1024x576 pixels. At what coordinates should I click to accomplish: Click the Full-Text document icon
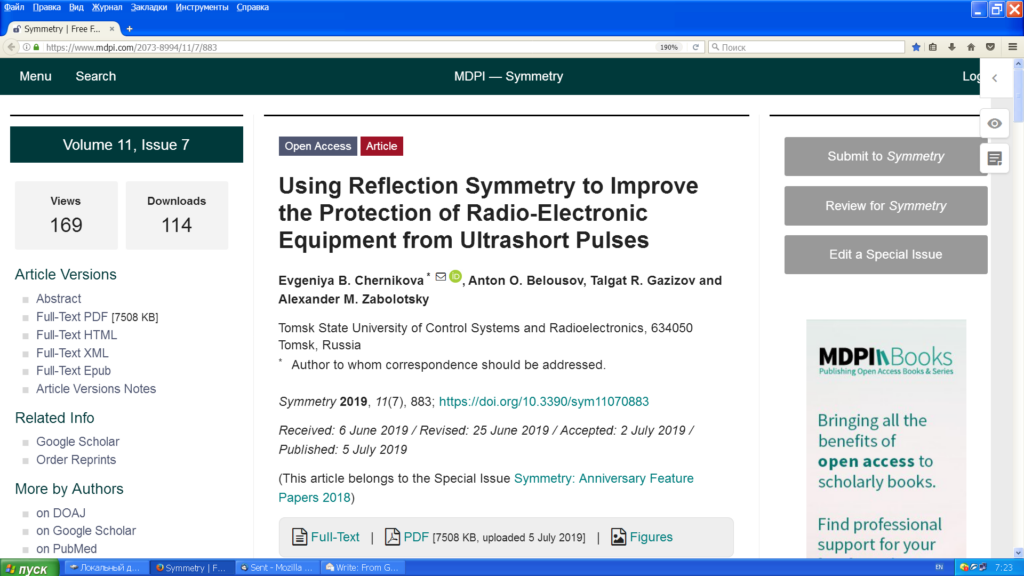point(299,537)
